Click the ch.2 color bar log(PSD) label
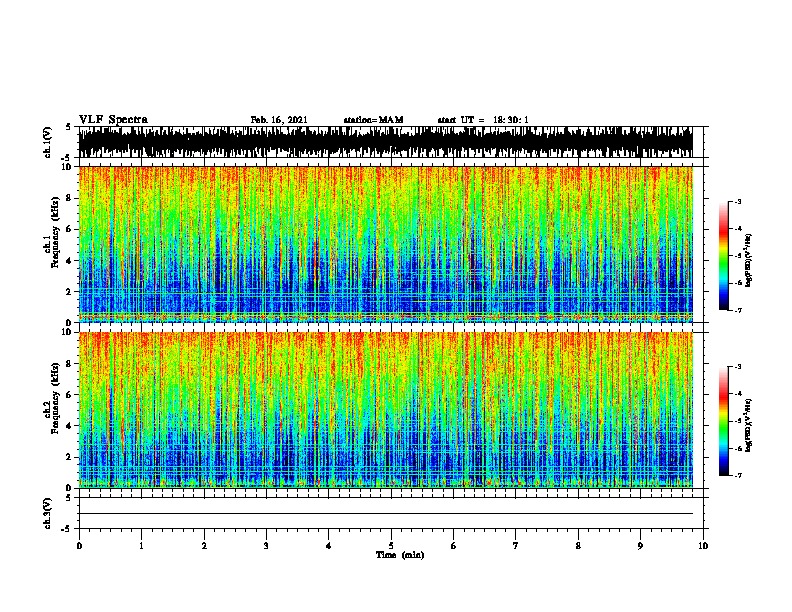Image resolution: width=792 pixels, height=612 pixels. [749, 425]
